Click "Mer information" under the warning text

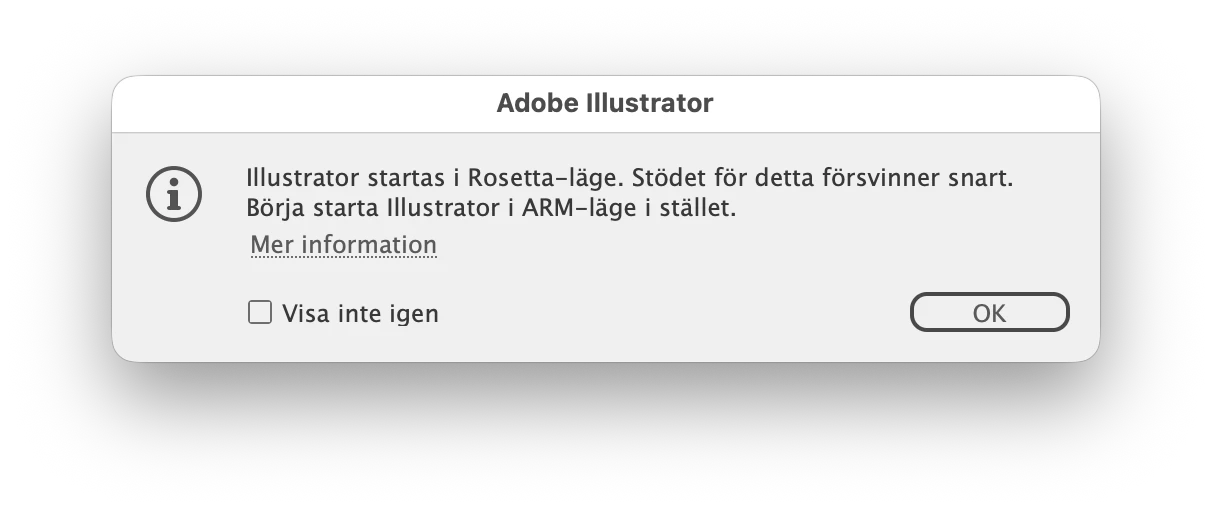coord(343,245)
